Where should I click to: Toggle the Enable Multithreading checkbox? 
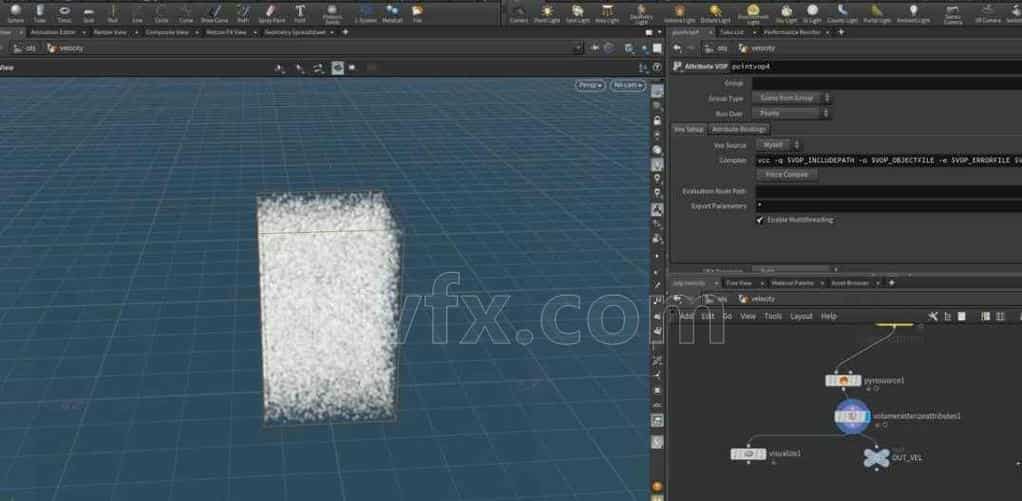760,220
